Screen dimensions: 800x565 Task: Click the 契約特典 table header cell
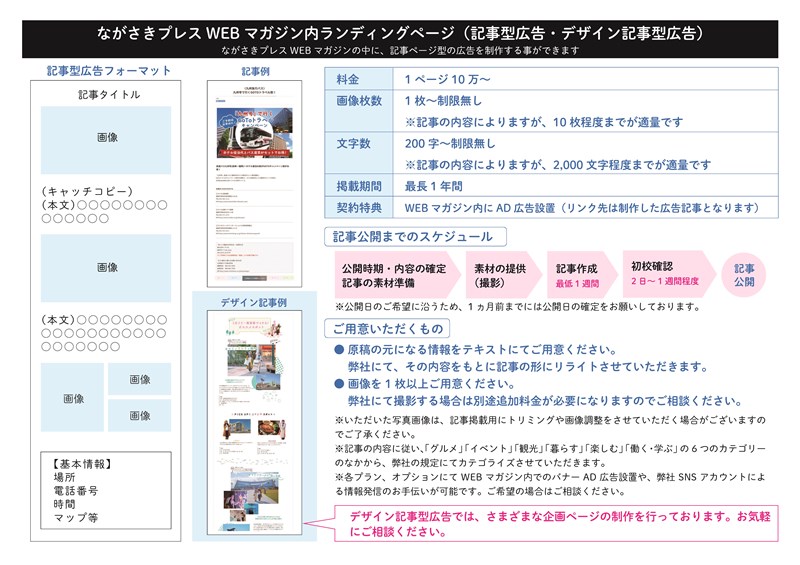[x=359, y=207]
